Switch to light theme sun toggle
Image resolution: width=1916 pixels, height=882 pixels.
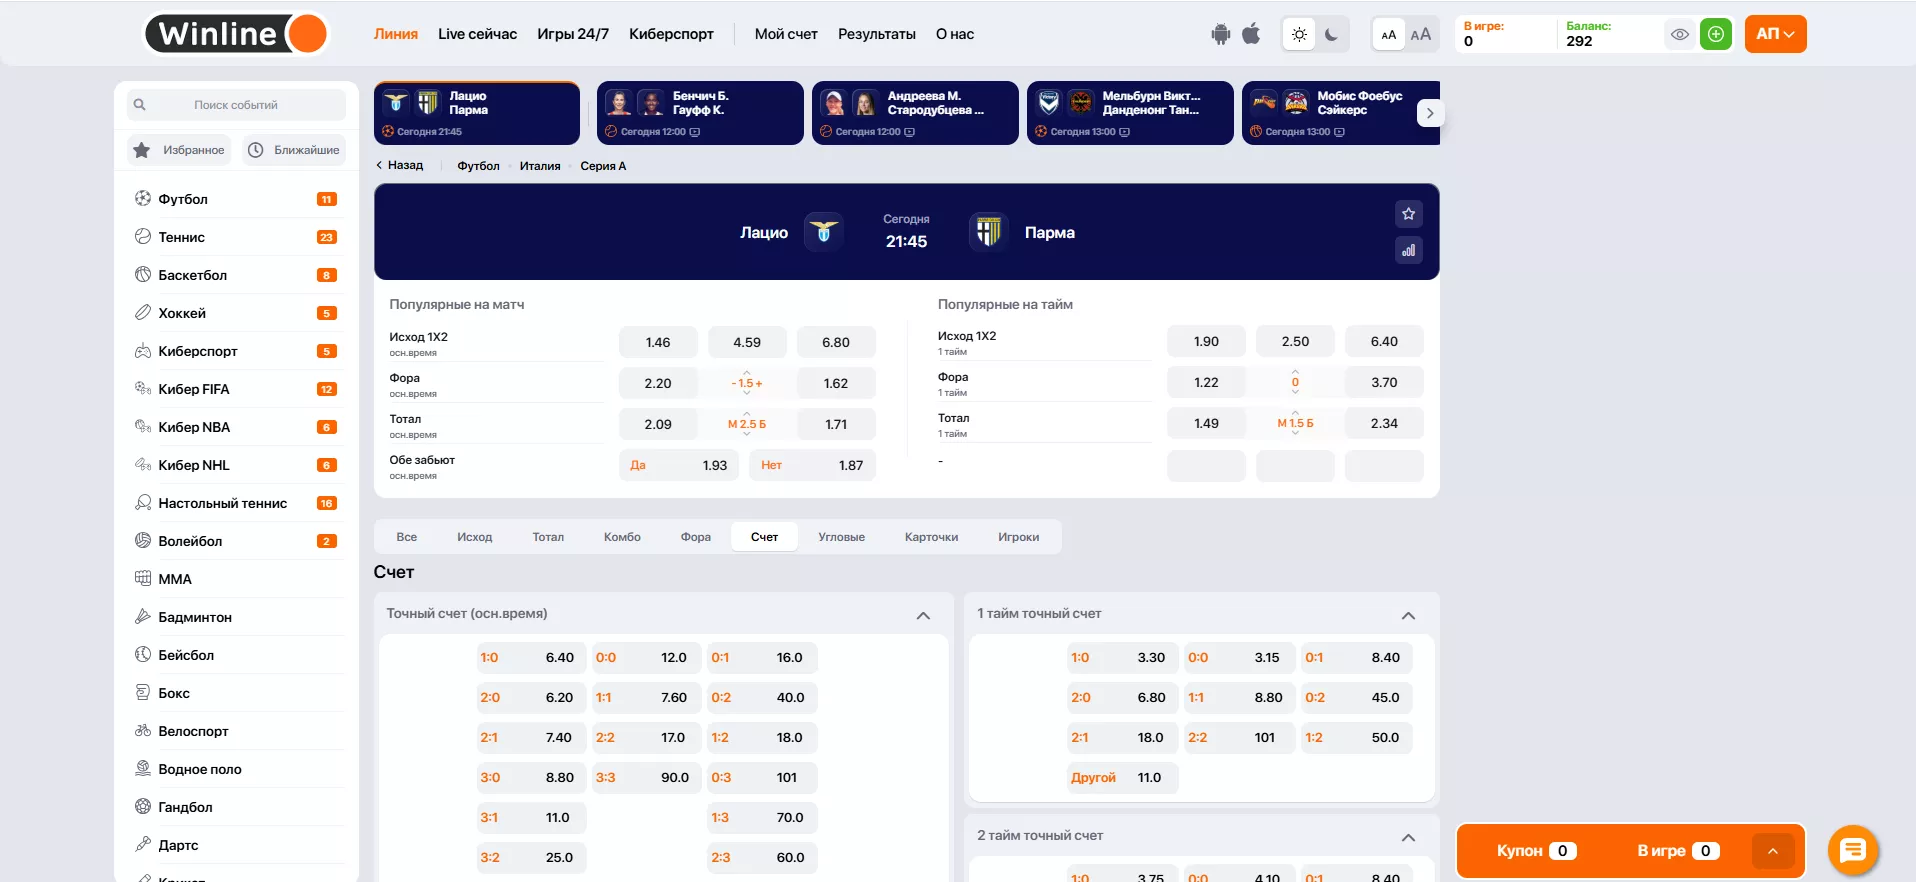[1299, 34]
